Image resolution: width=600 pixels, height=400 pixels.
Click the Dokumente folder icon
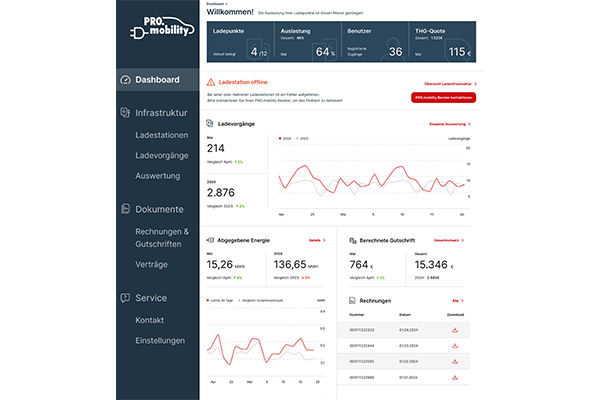tap(124, 210)
